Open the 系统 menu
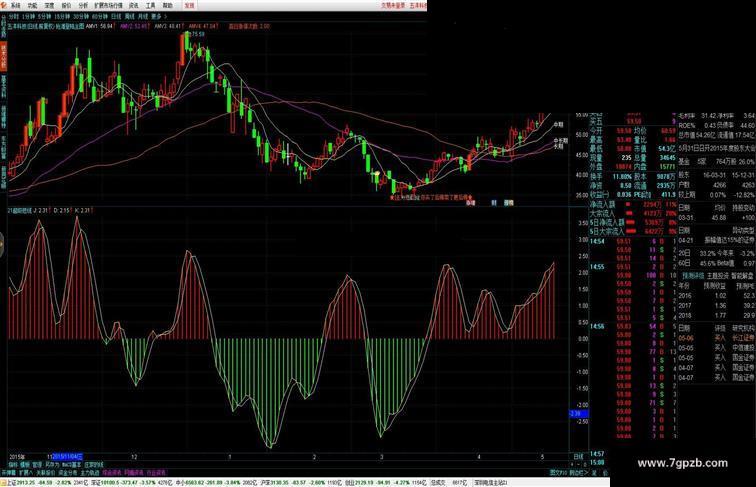The height and width of the screenshot is (487, 756). click(x=15, y=5)
